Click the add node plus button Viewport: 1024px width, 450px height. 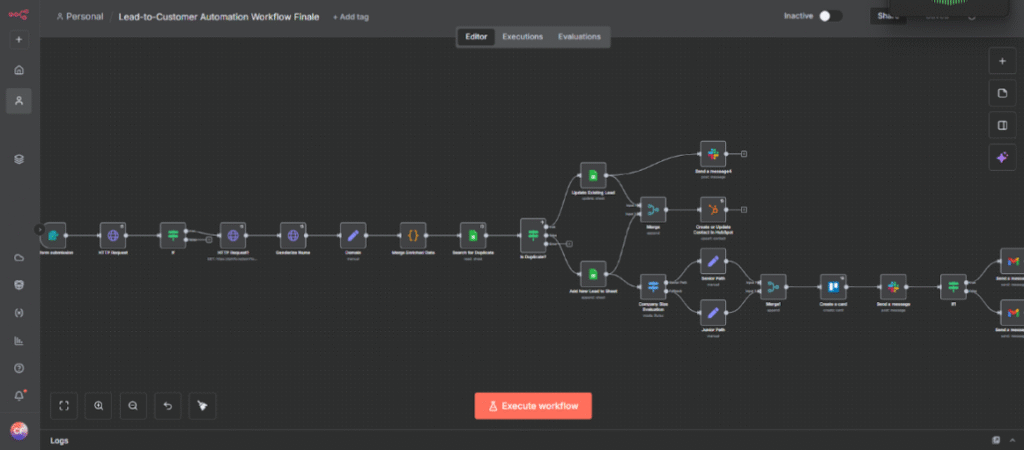[1002, 61]
